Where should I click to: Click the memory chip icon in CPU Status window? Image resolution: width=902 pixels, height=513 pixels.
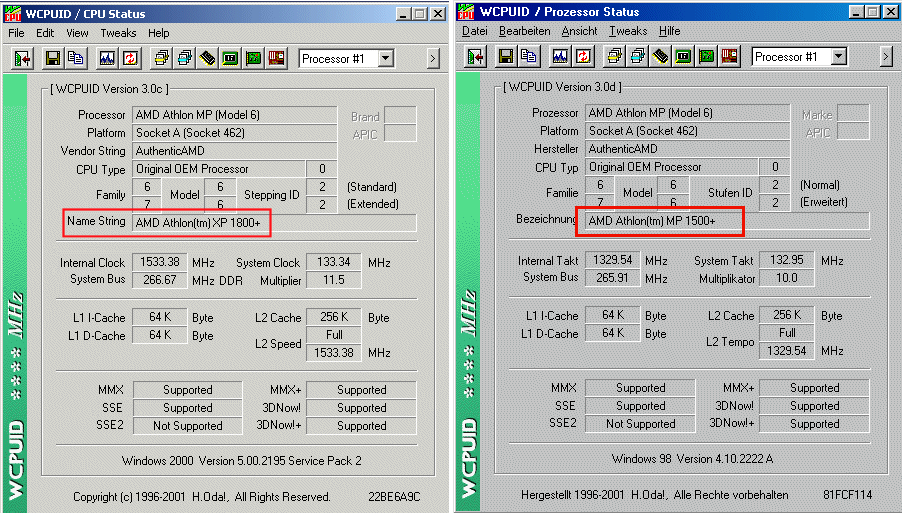207,58
